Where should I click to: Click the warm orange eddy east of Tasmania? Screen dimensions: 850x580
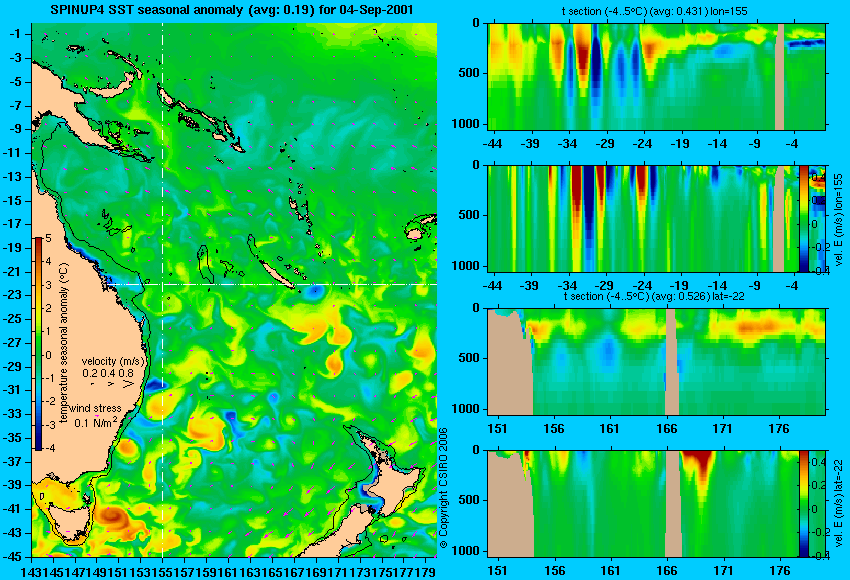[115, 517]
